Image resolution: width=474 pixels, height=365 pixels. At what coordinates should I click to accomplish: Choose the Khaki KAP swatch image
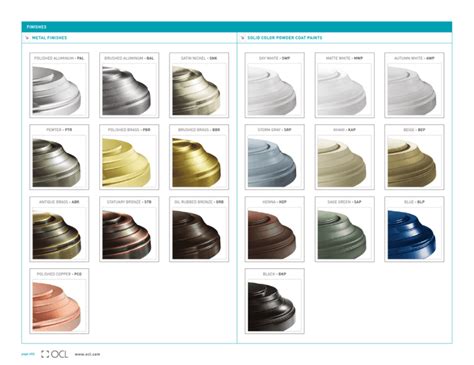pos(342,163)
